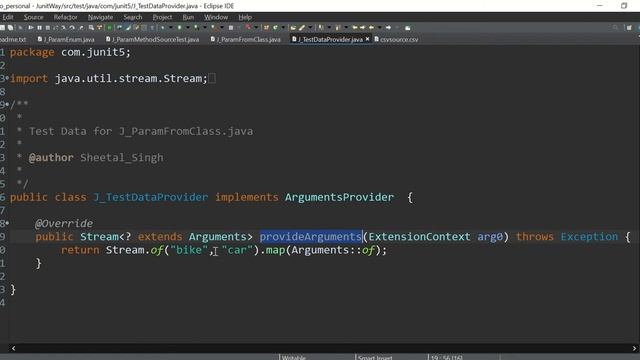Open the Project menu

[162, 17]
